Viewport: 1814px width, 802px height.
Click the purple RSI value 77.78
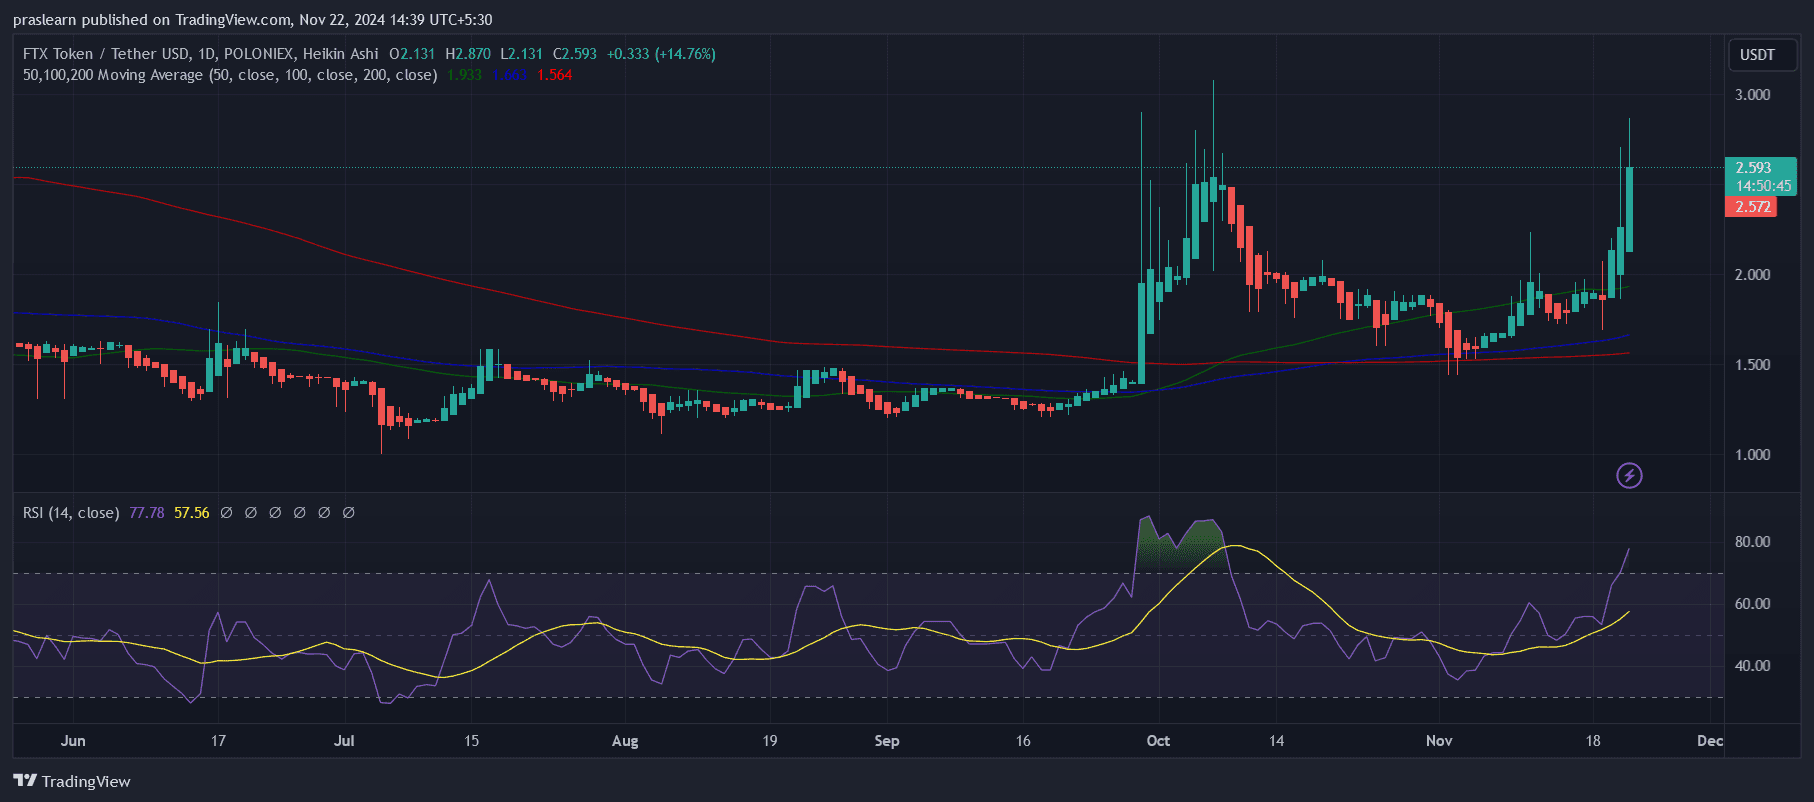point(147,513)
